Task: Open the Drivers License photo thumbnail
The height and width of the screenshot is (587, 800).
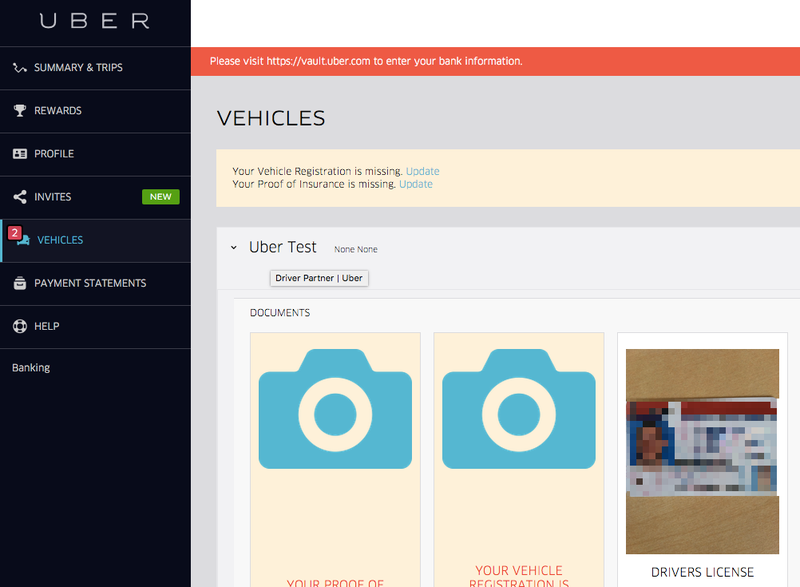Action: tap(703, 451)
